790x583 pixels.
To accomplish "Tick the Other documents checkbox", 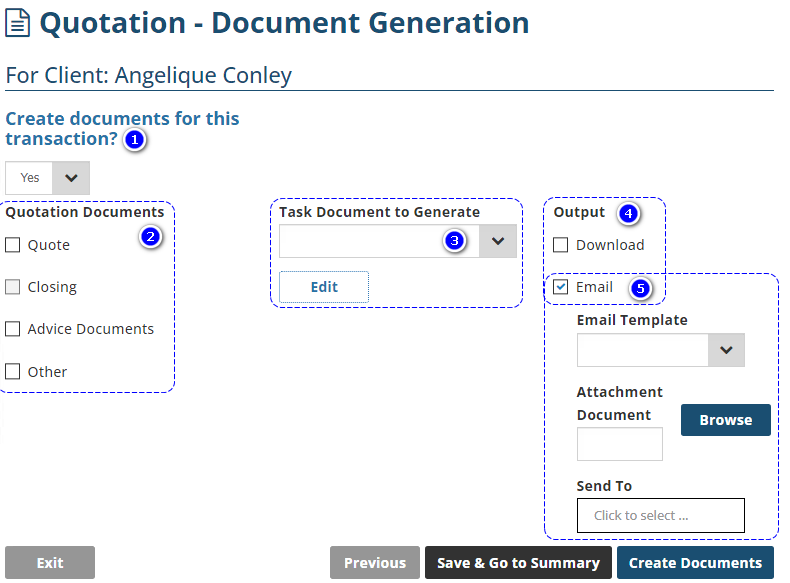I will (13, 372).
